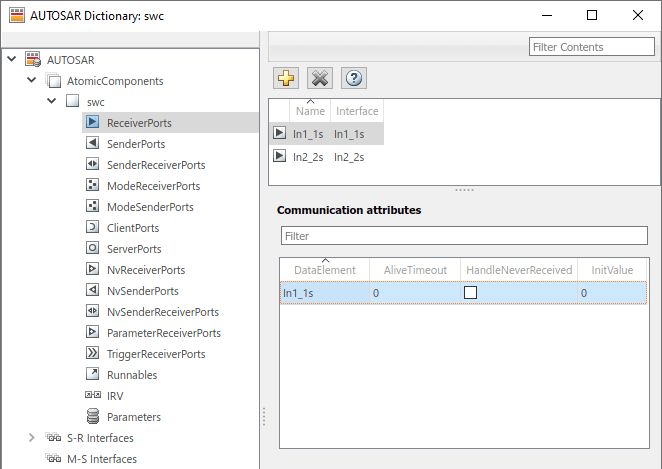Screen dimensions: 662x469
Task: Click the Parameters database icon
Action: click(x=92, y=417)
